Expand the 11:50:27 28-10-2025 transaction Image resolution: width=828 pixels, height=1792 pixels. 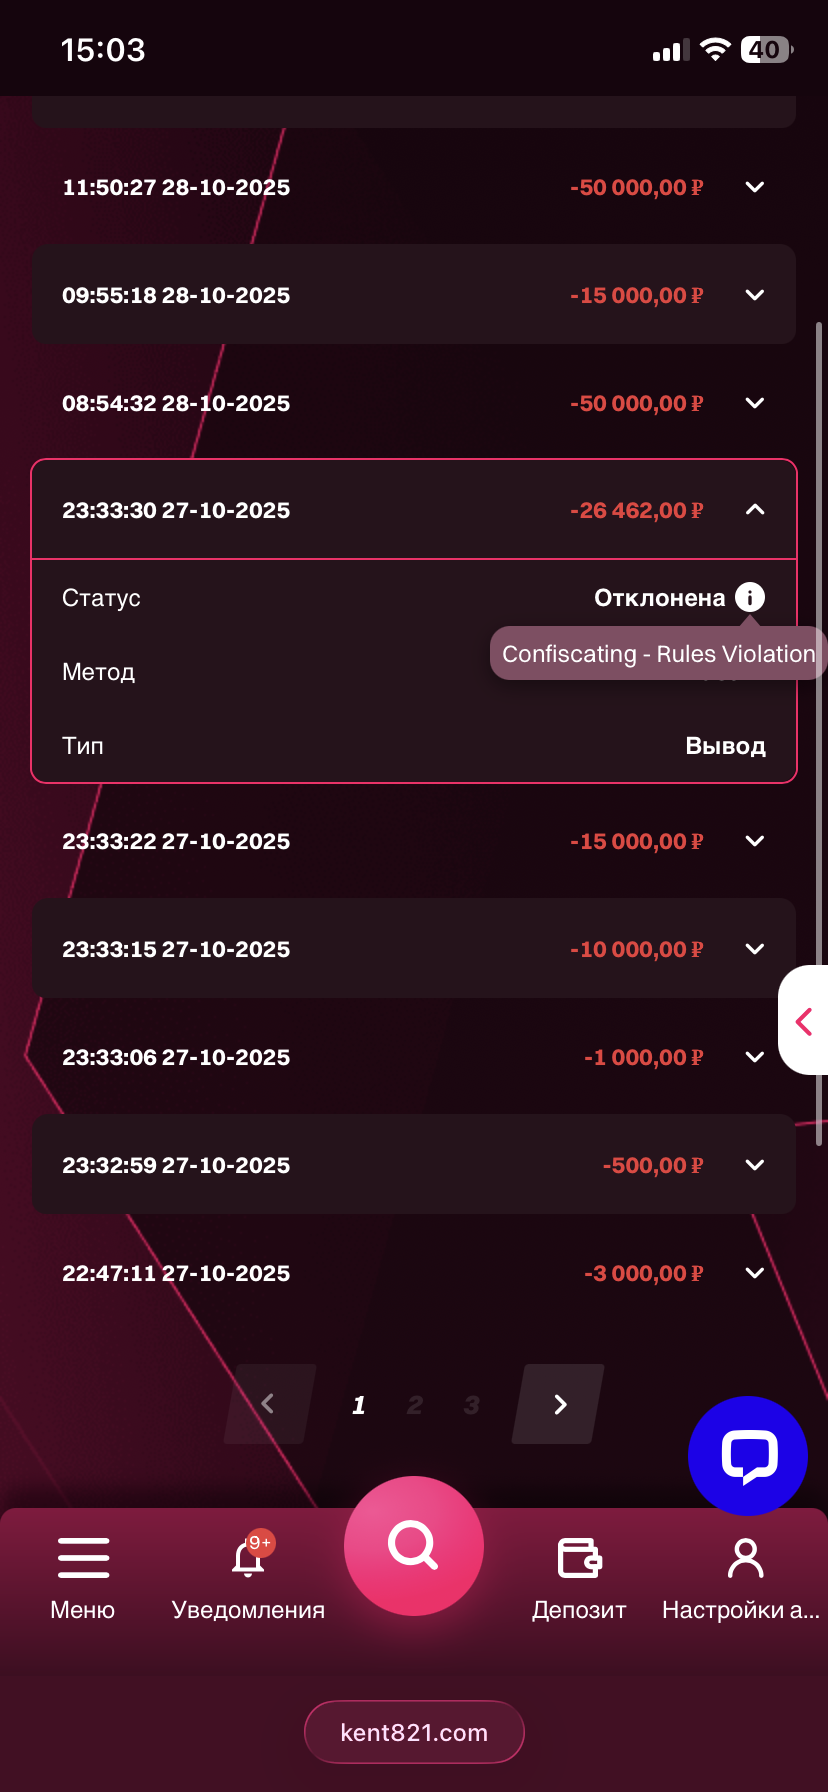[x=755, y=187]
